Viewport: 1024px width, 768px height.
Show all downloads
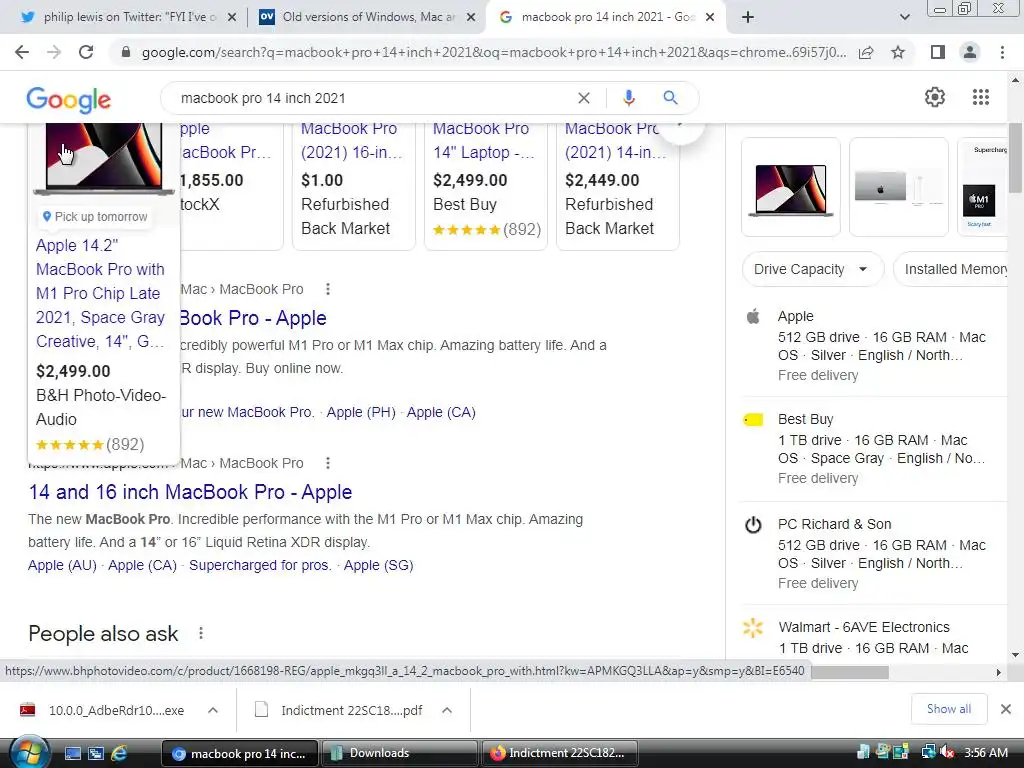click(x=948, y=709)
